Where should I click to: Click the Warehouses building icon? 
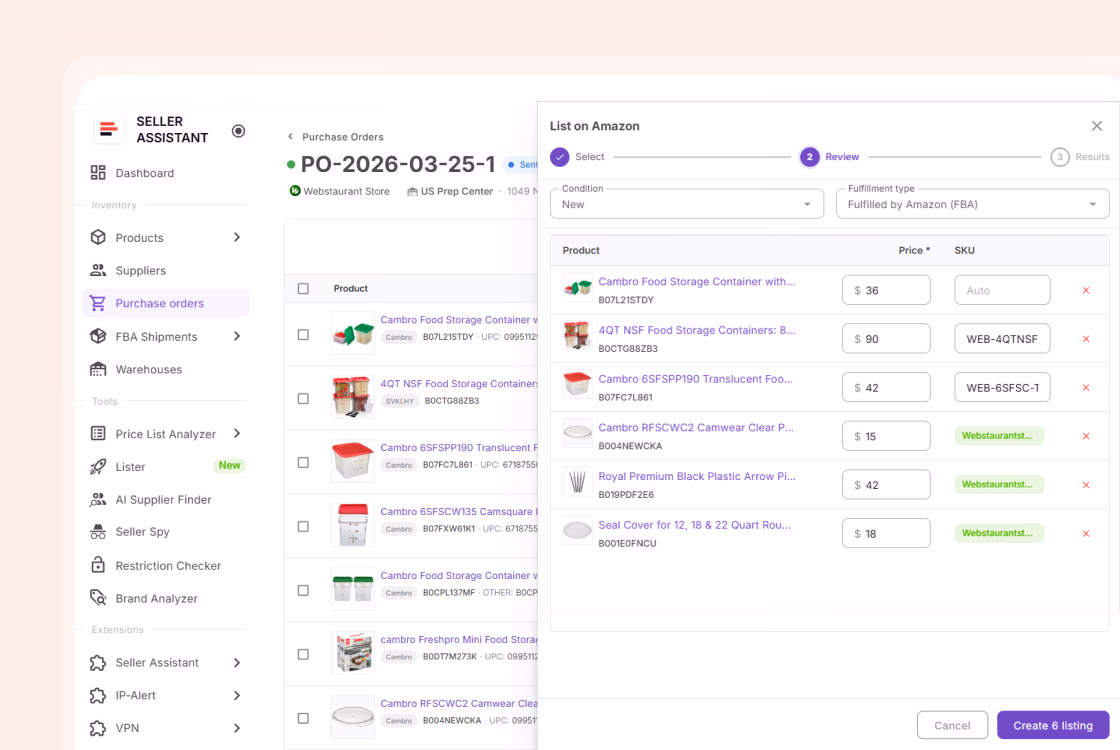(x=98, y=369)
